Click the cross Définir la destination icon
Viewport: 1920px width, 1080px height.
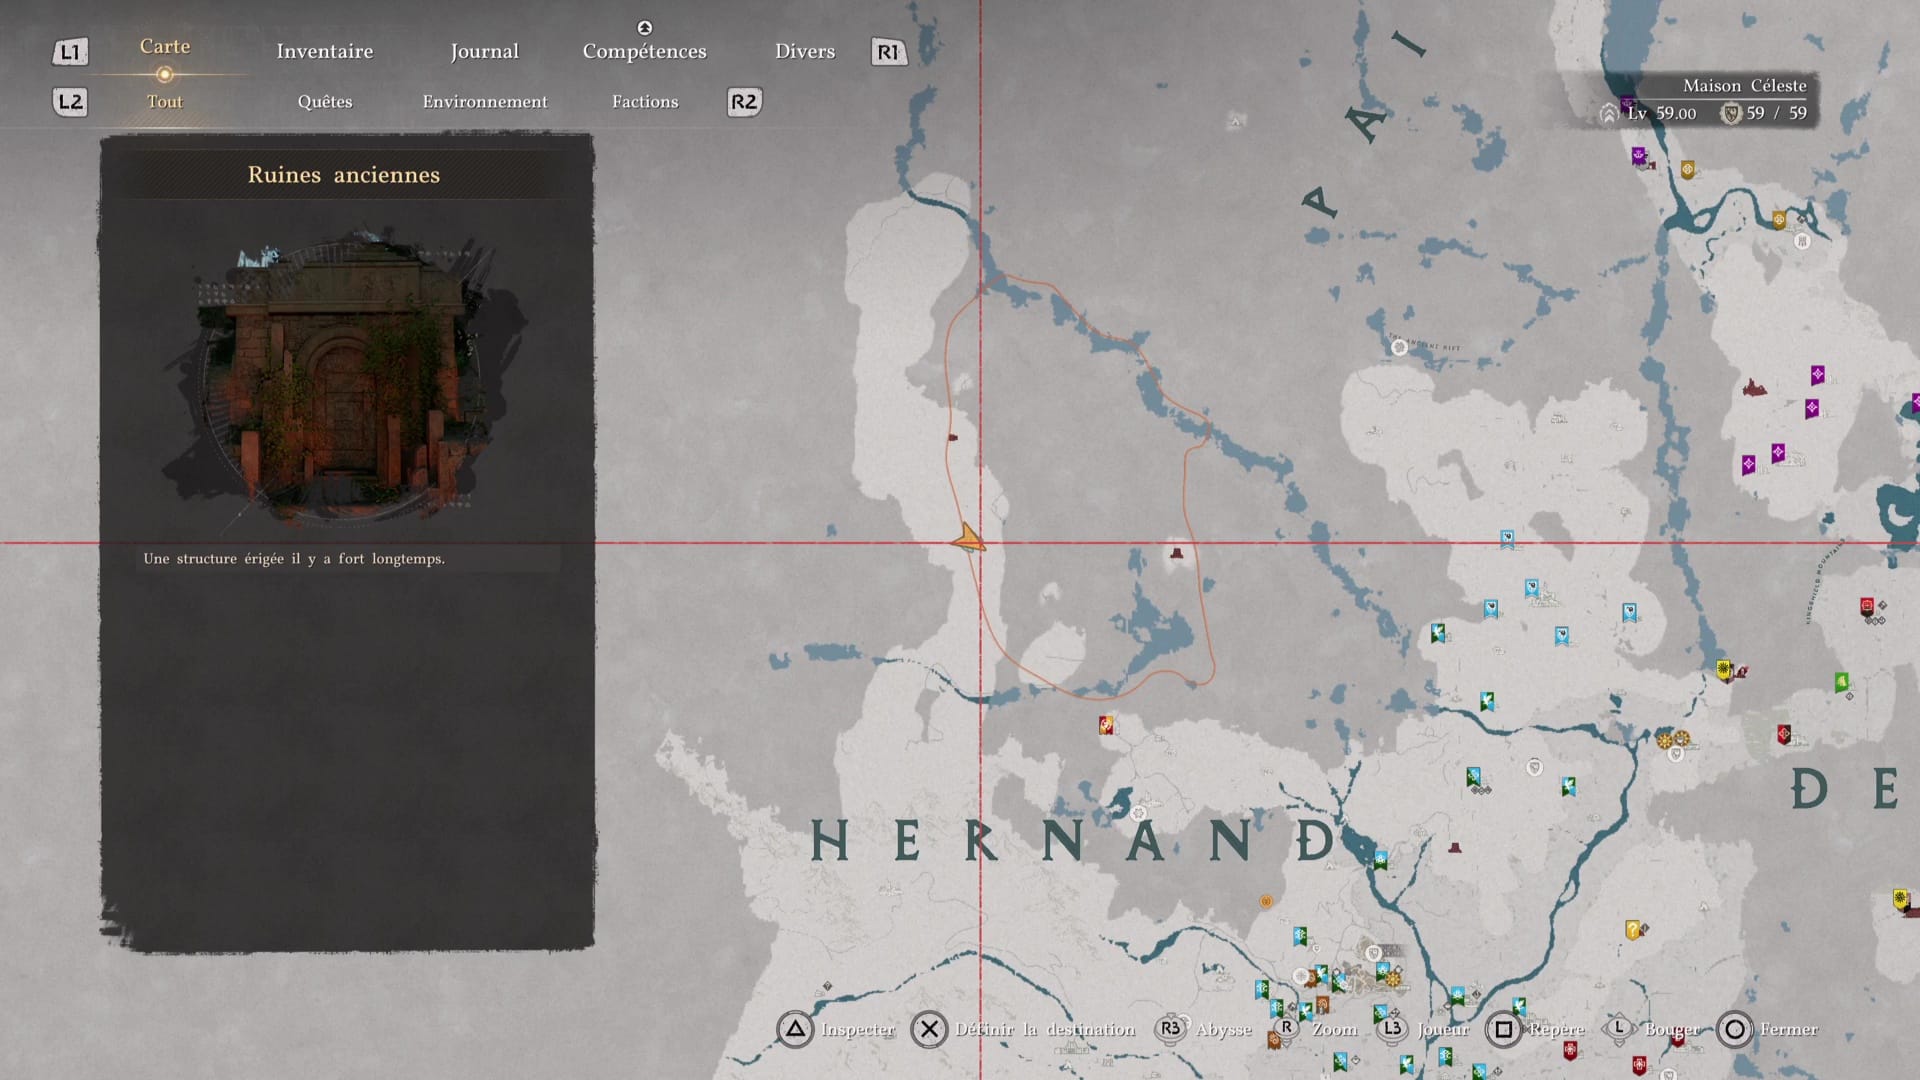(929, 1029)
